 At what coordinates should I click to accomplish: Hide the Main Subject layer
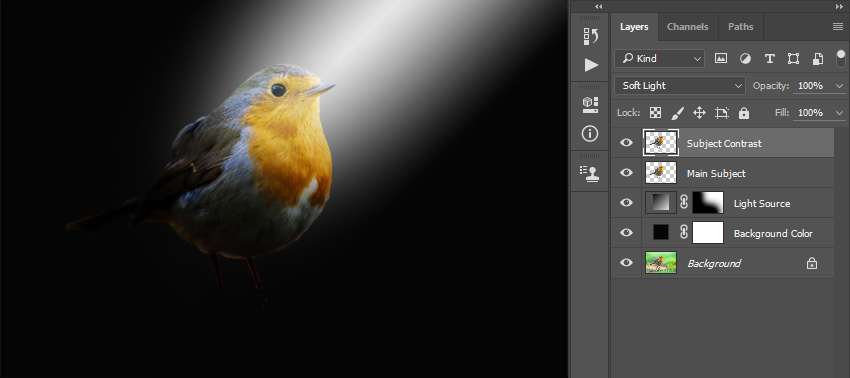626,172
